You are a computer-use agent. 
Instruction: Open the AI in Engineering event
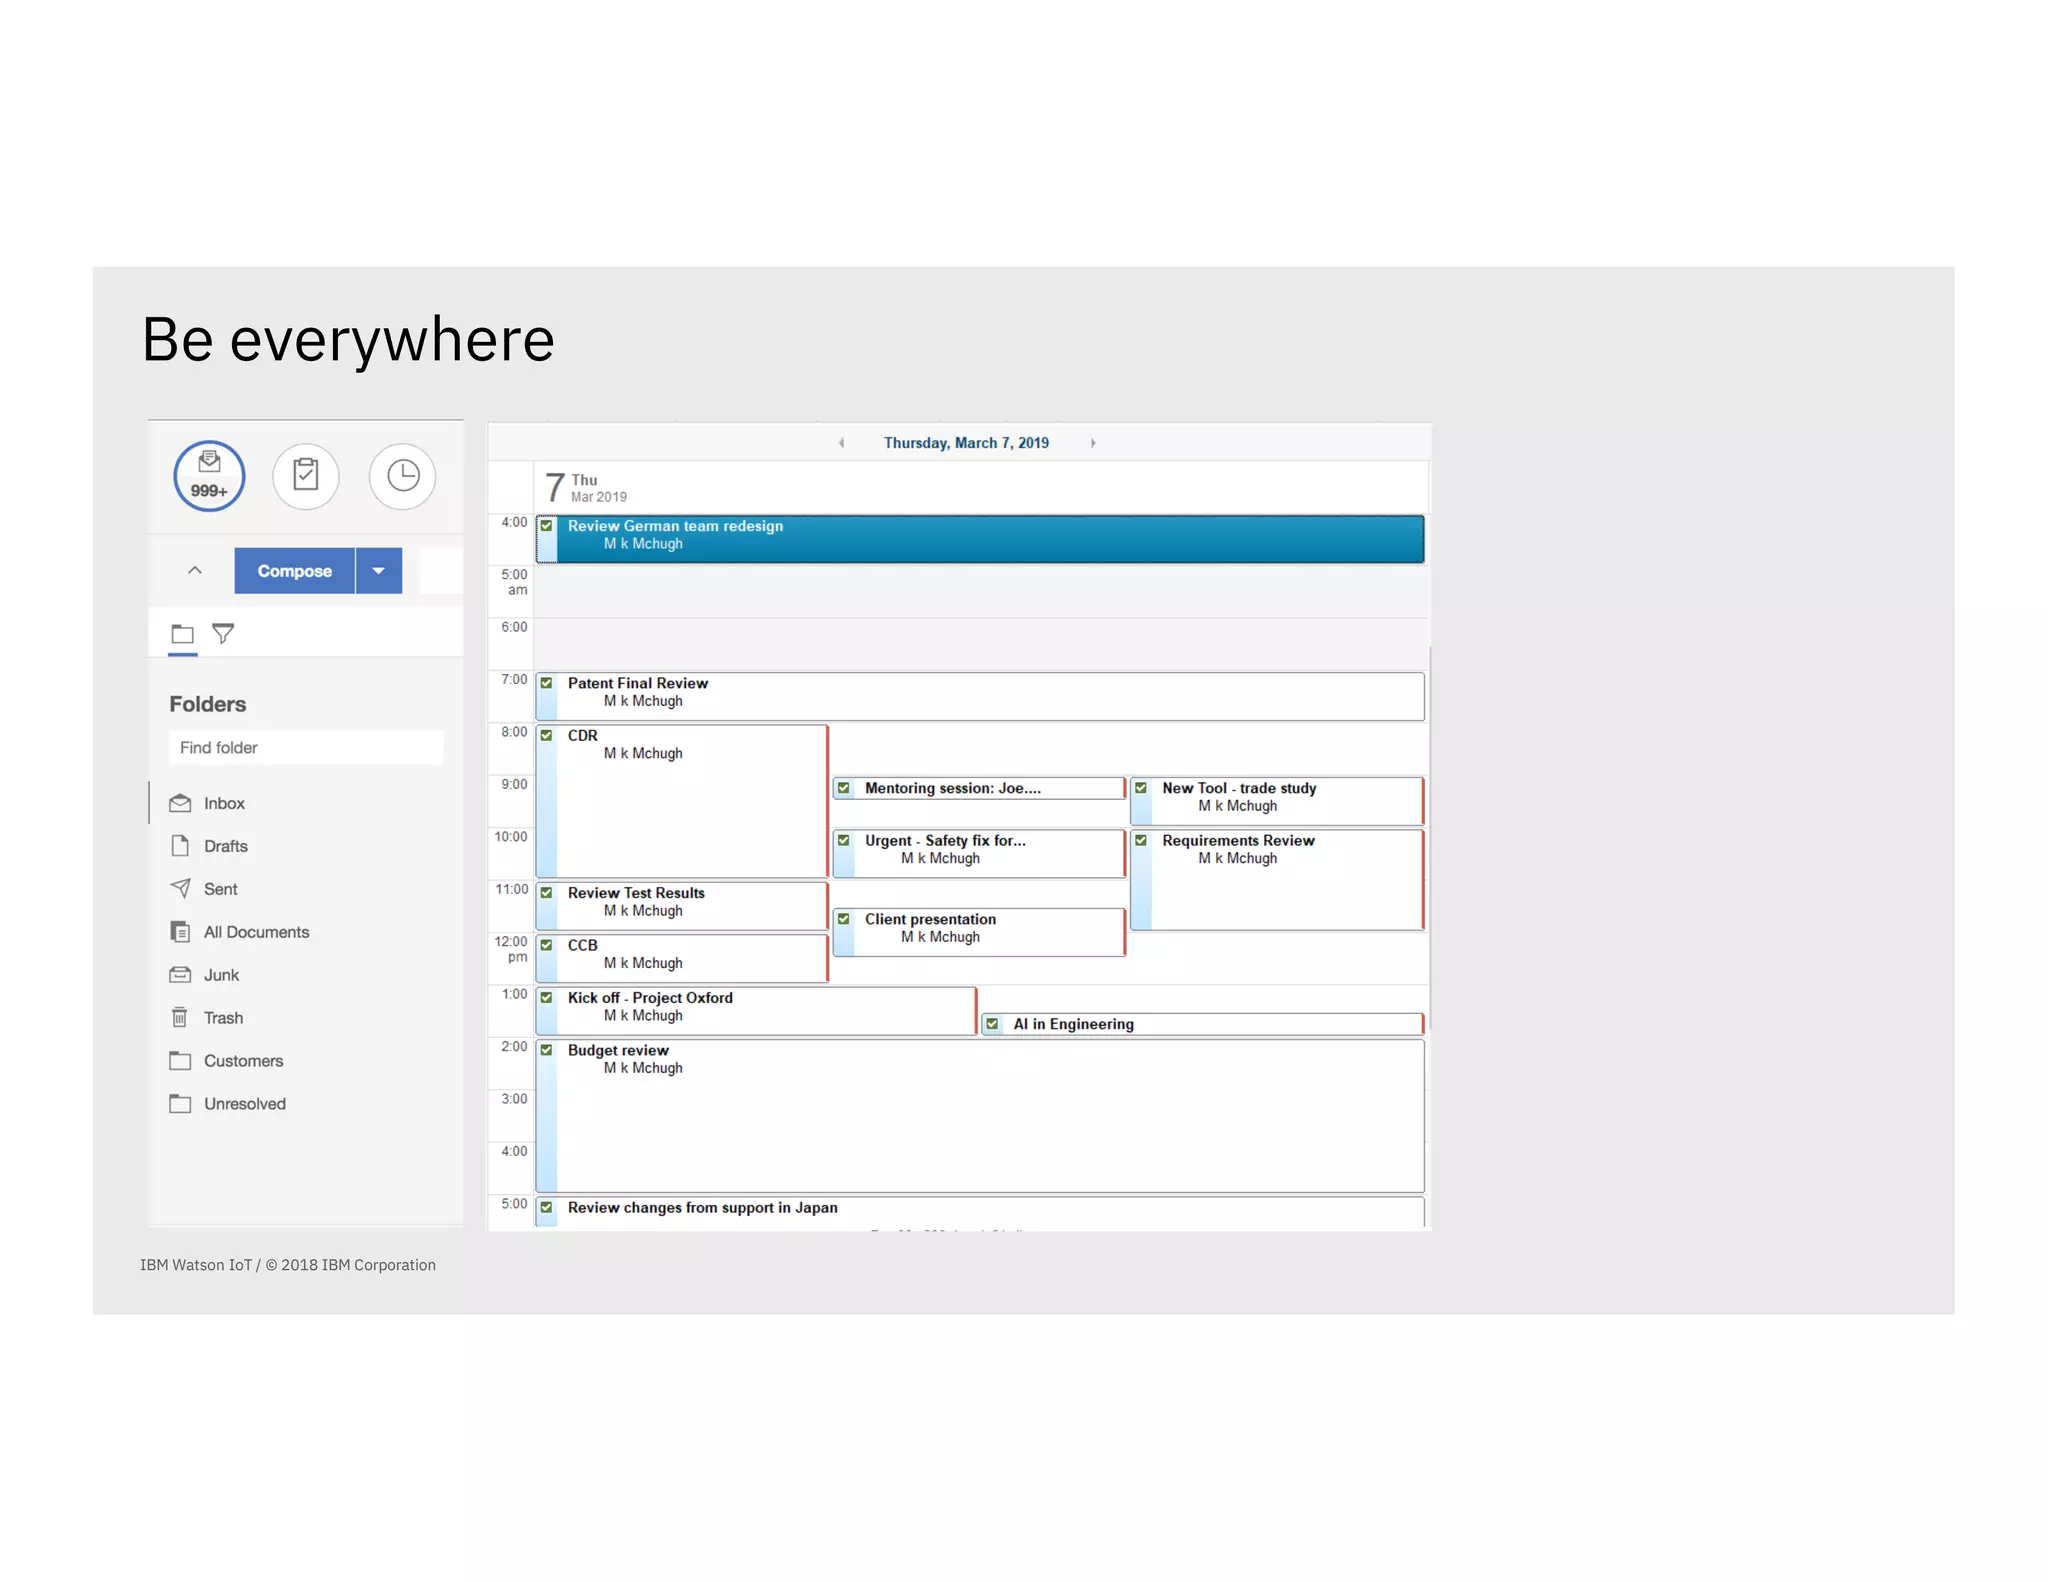coord(1202,1024)
